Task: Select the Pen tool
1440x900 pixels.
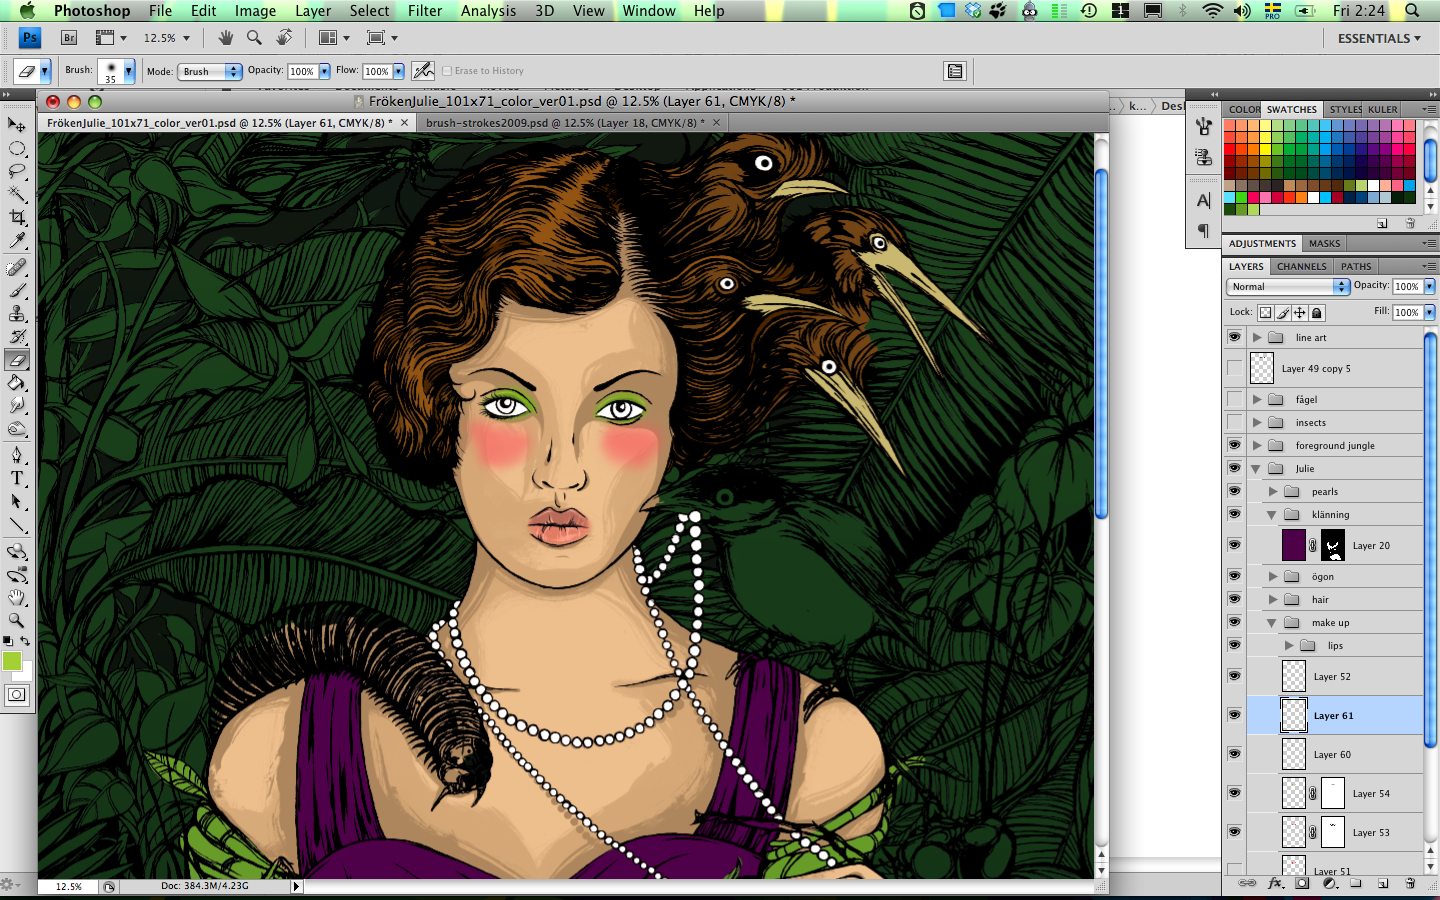Action: [x=17, y=455]
